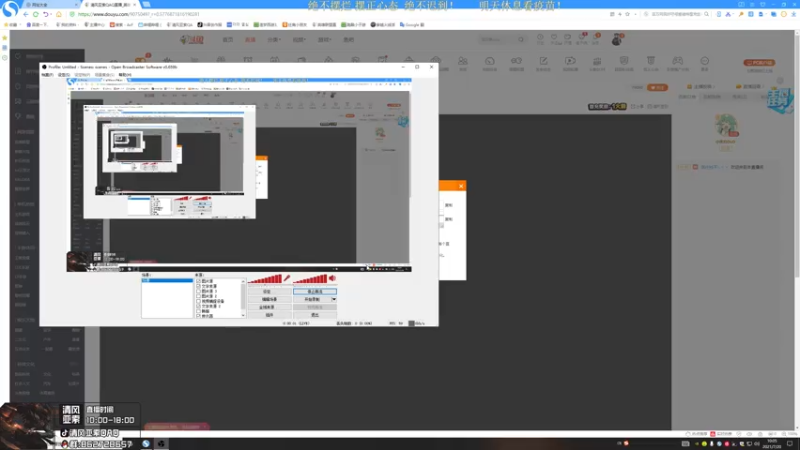The height and width of the screenshot is (450, 800).
Task: Open the clock history icon in the Douyu header
Action: pos(540,38)
